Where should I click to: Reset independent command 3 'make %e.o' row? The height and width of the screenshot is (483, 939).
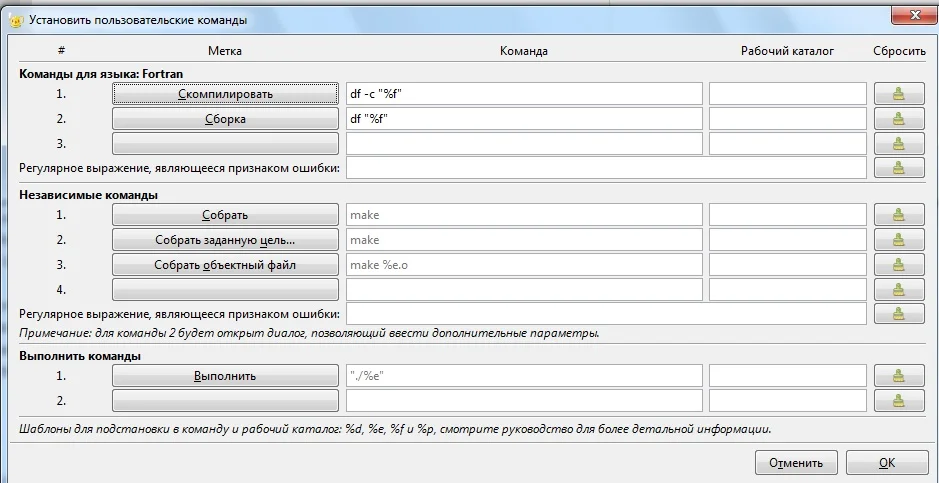(899, 265)
